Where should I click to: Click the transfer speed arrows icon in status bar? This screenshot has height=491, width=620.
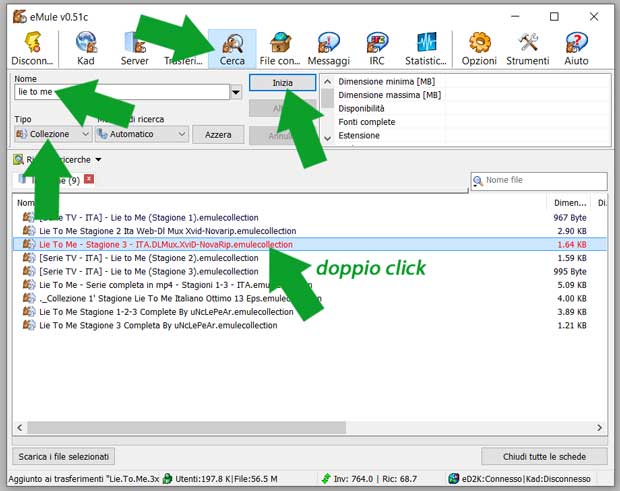pos(326,478)
